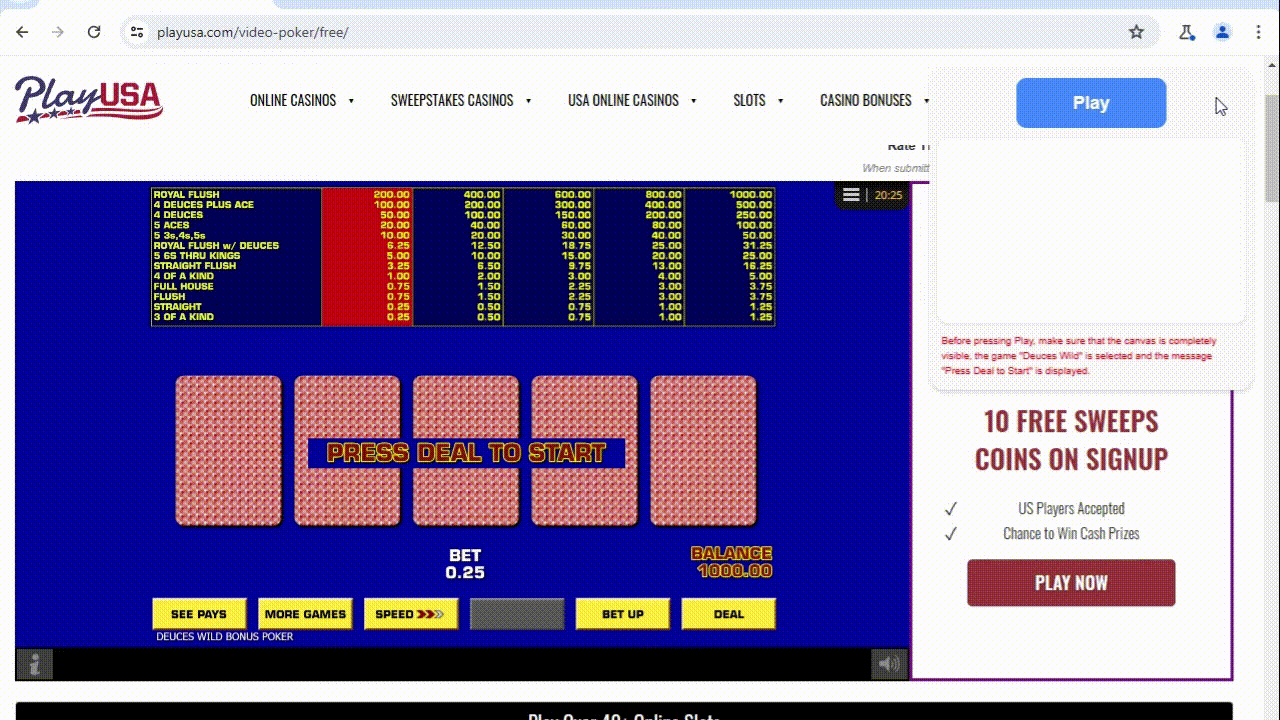Click the last face-down card
Viewport: 1280px width, 720px height.
[x=704, y=451]
